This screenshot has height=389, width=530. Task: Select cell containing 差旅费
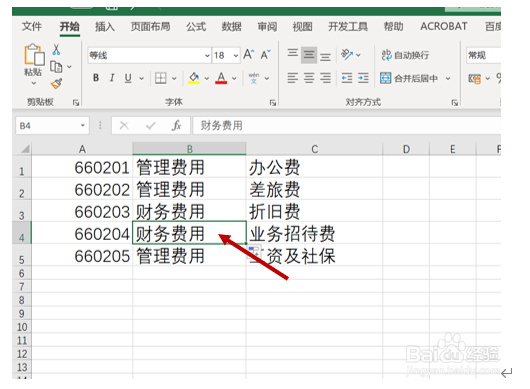point(314,189)
